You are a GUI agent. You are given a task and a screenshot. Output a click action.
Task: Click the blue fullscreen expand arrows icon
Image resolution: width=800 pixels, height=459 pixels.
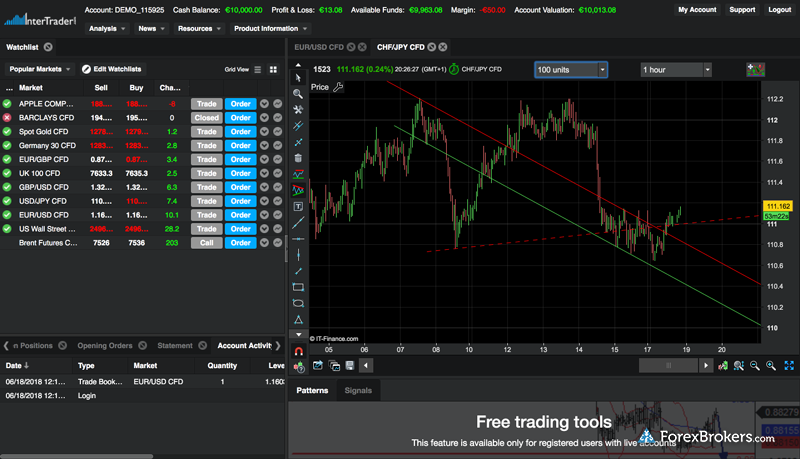click(x=789, y=365)
